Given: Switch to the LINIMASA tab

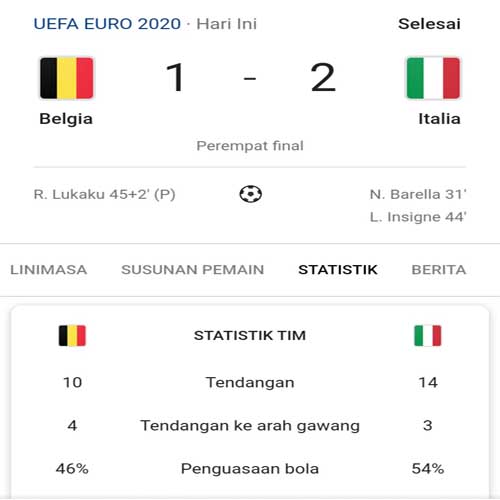Looking at the screenshot, I should point(49,270).
